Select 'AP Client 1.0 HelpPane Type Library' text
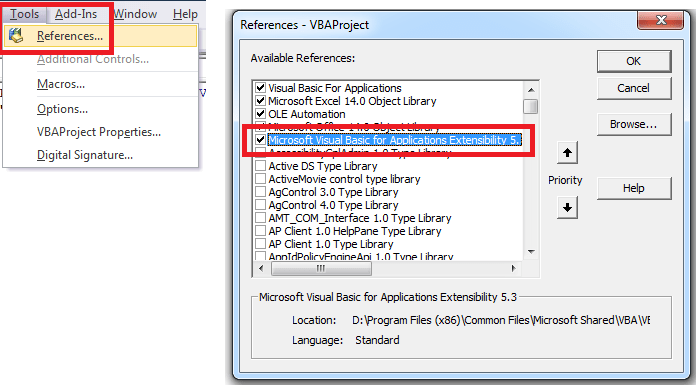 click(354, 231)
